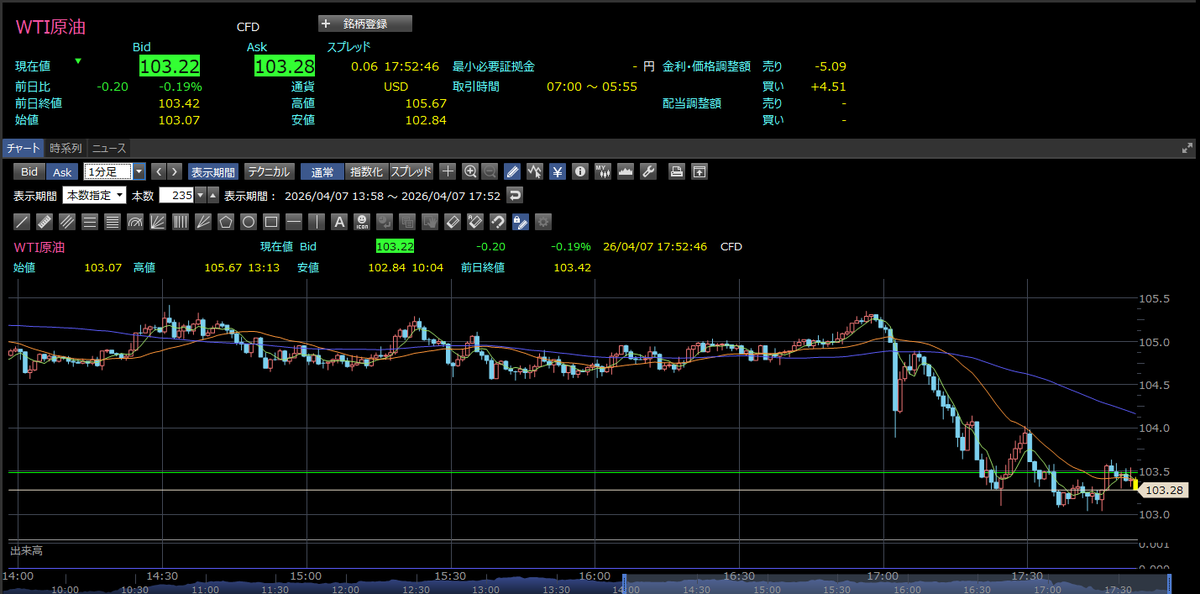Image resolution: width=1200 pixels, height=594 pixels.
Task: Click the 高値 value 105.67
Action: (x=426, y=103)
